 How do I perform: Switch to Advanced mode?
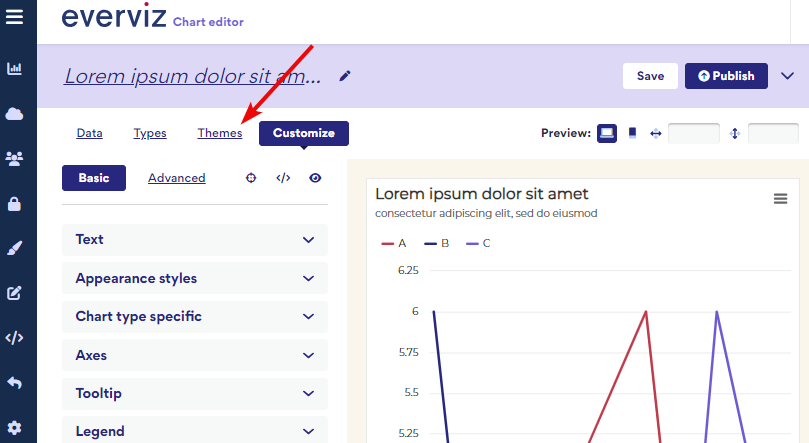(x=176, y=178)
